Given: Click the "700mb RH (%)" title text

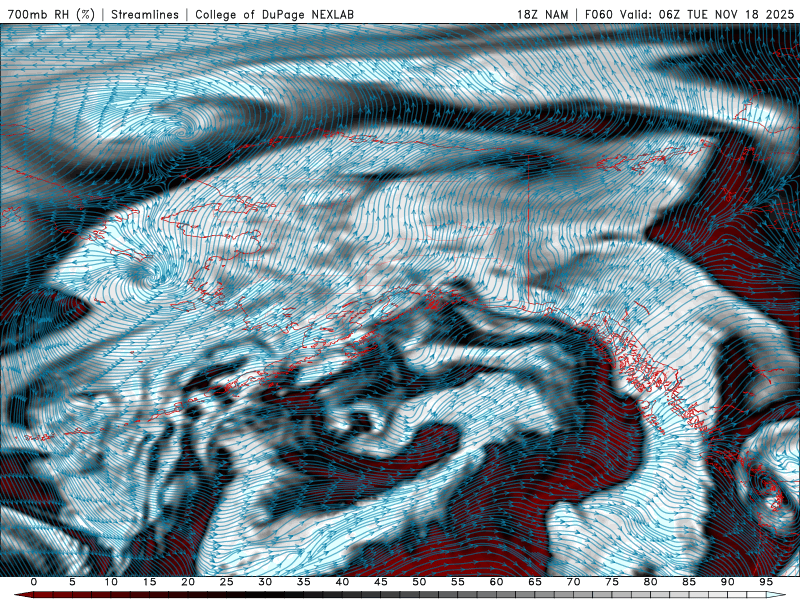Looking at the screenshot, I should (x=51, y=14).
